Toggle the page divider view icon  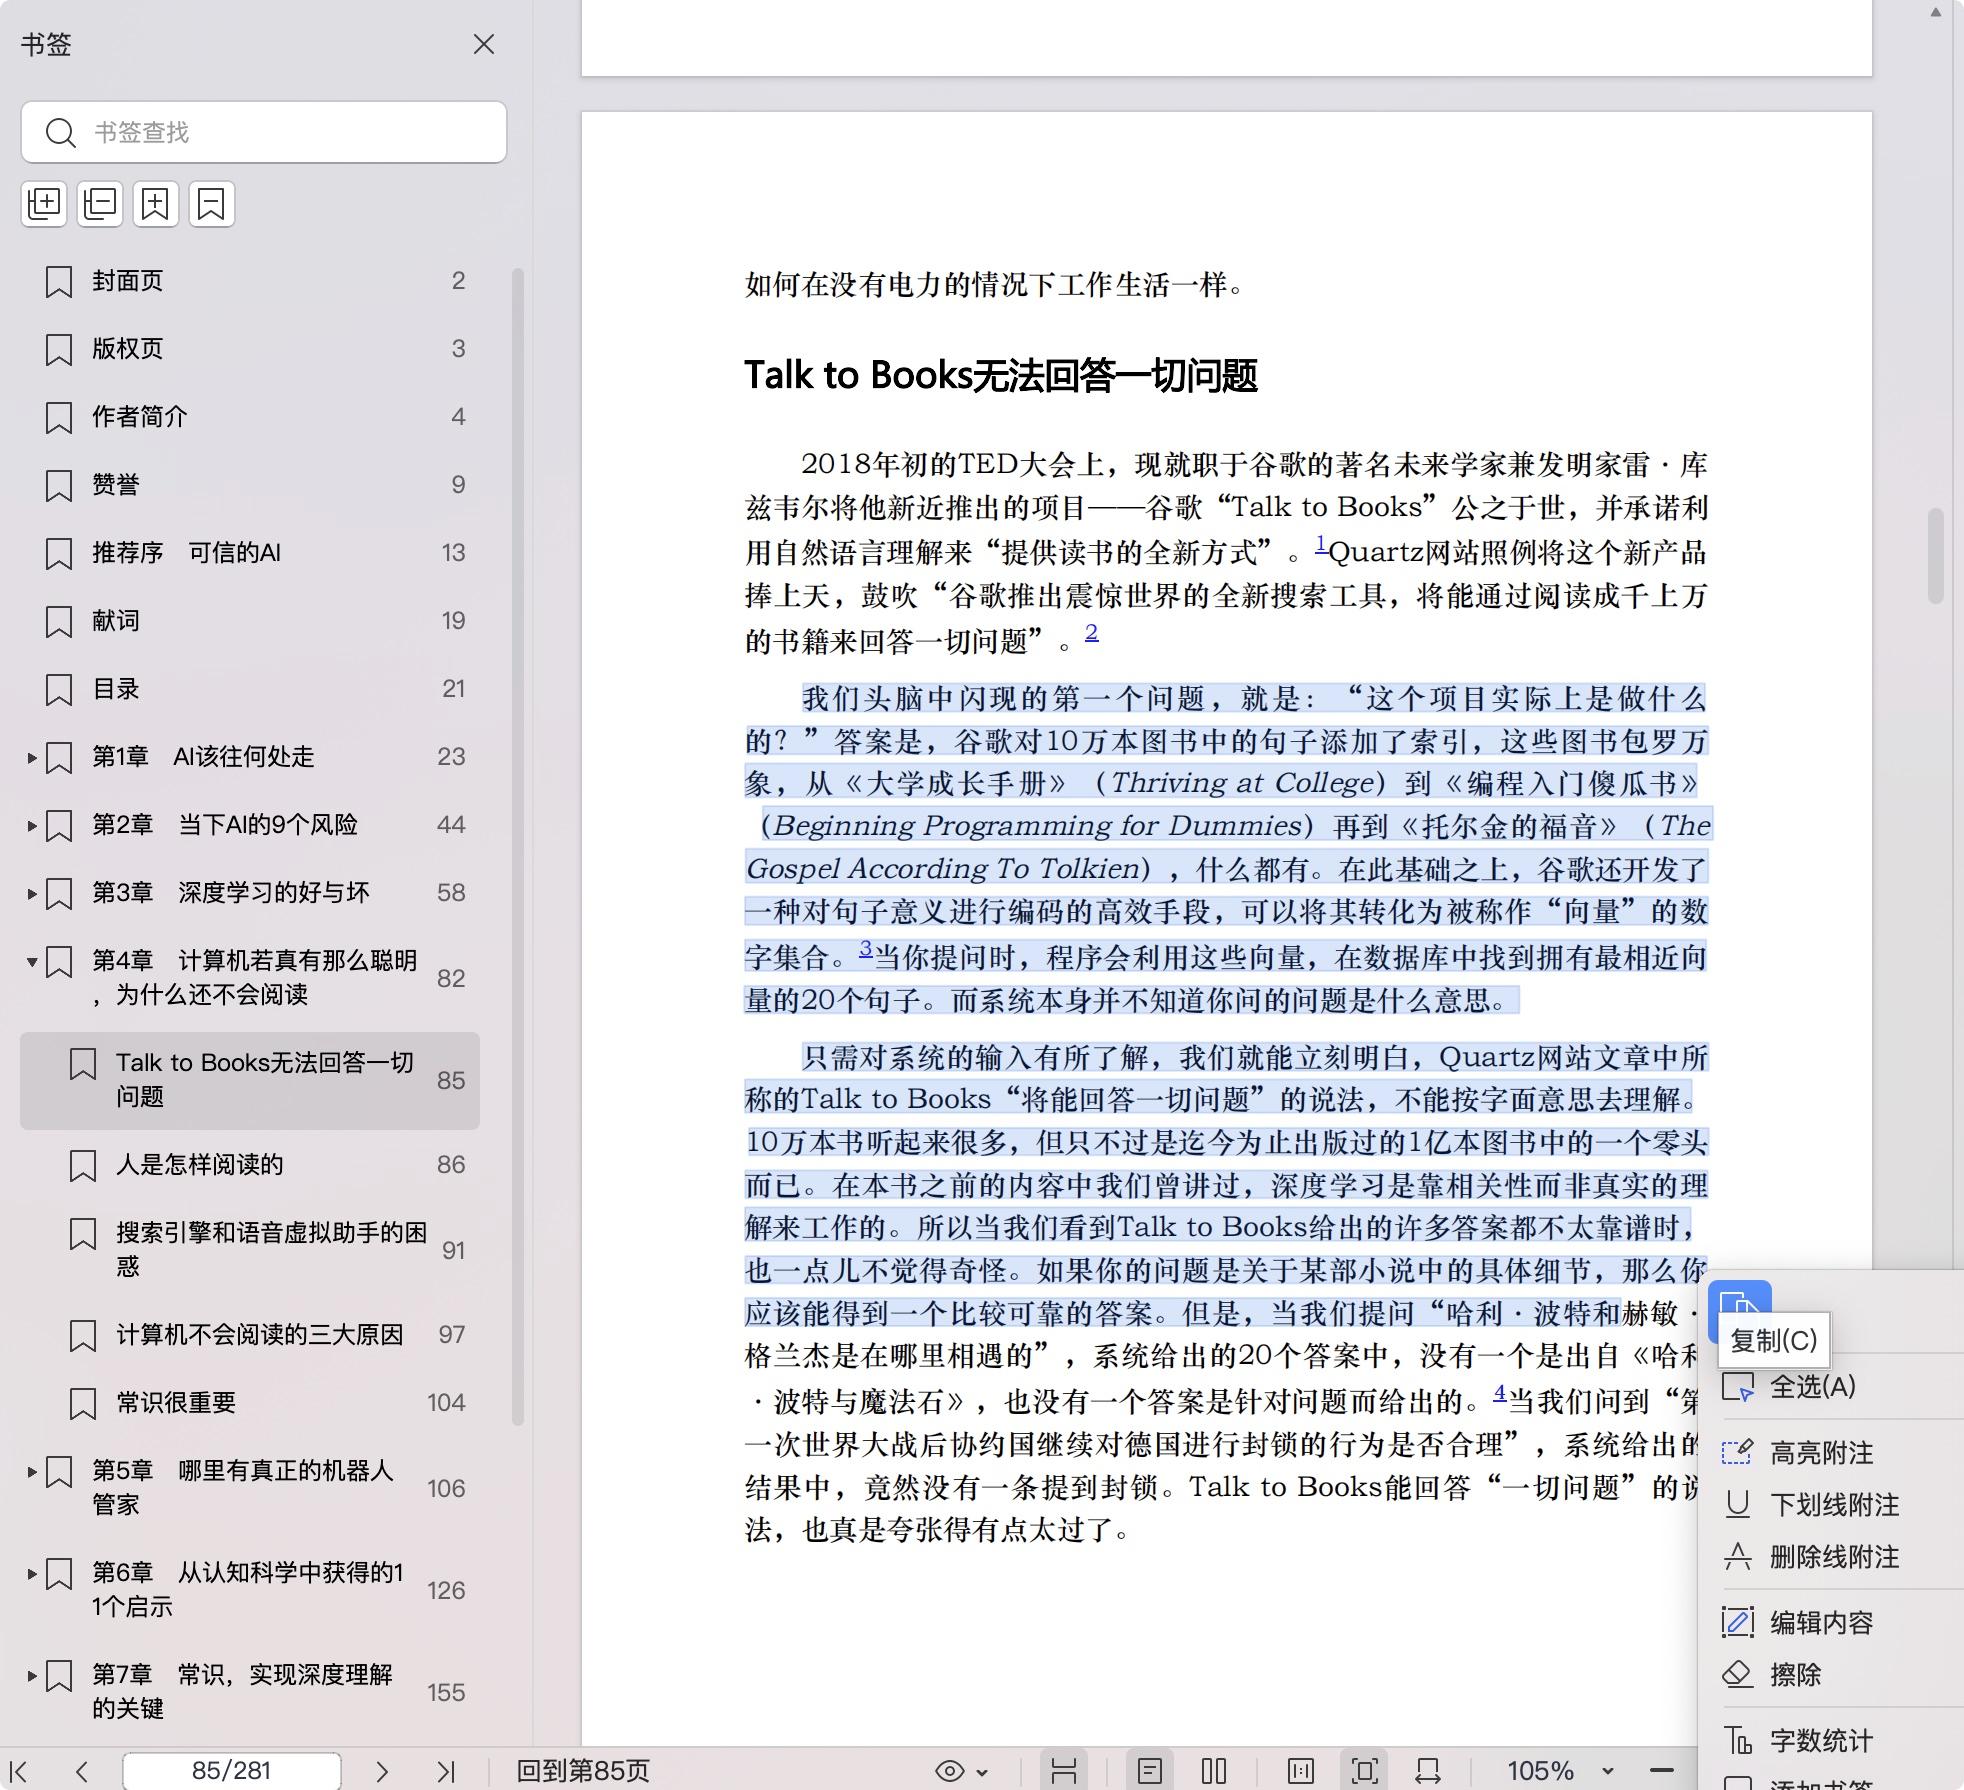click(x=1064, y=1771)
